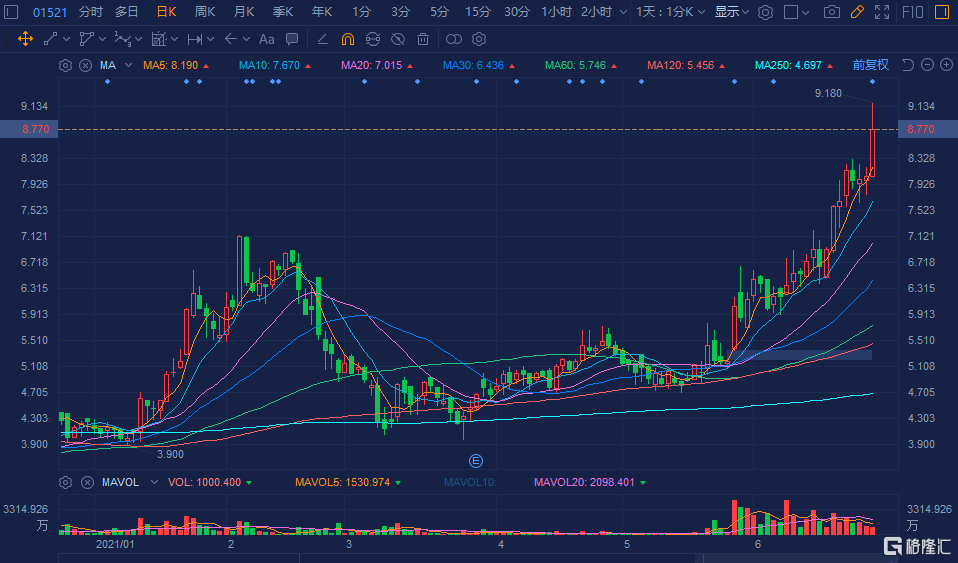The image size is (958, 563).
Task: Open MA indicator settings gear
Action: [66, 65]
